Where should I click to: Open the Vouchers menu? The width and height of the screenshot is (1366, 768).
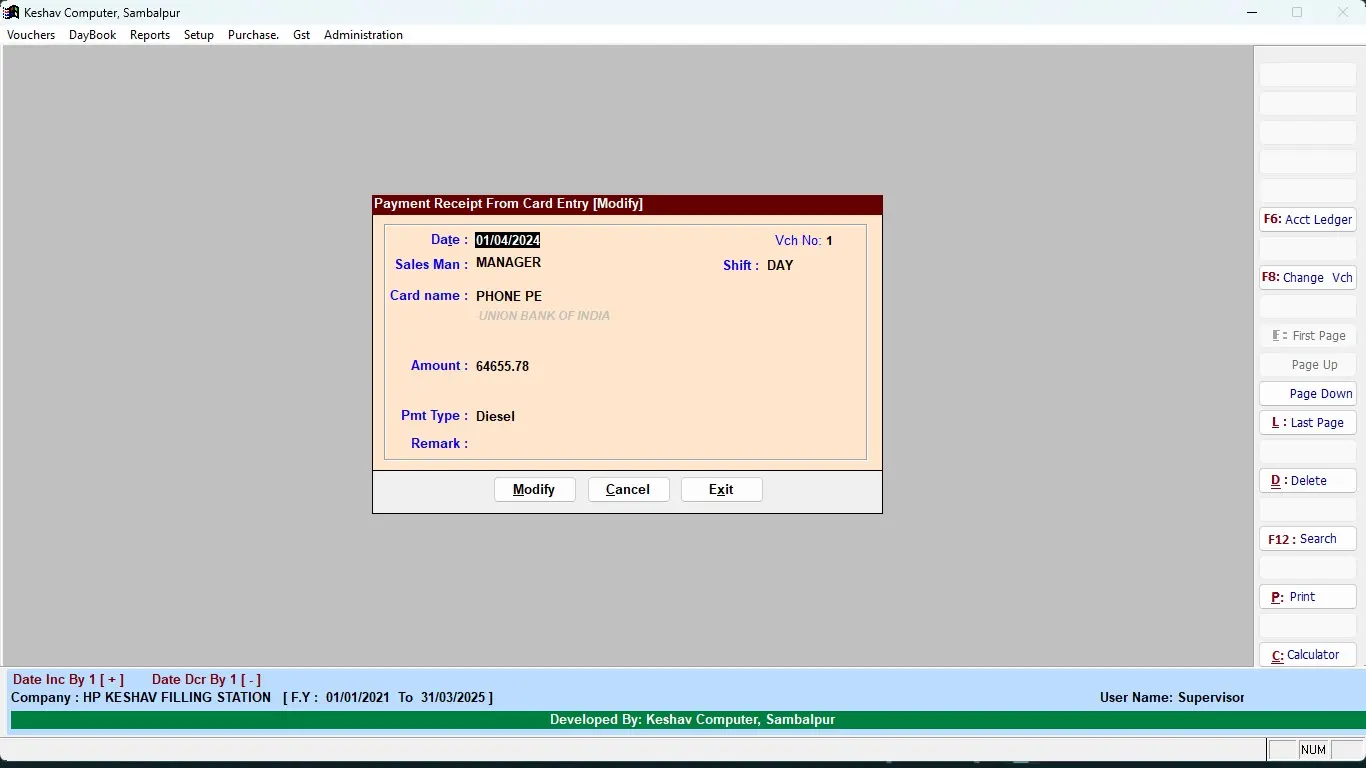click(x=31, y=35)
